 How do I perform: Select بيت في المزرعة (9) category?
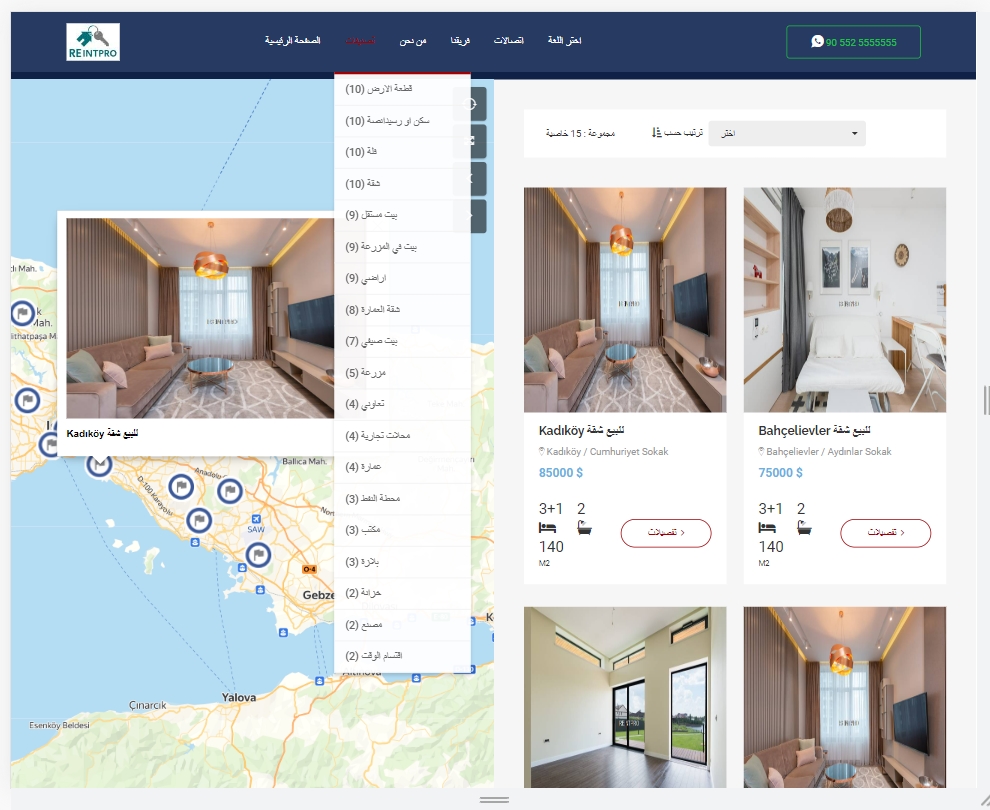coord(402,247)
